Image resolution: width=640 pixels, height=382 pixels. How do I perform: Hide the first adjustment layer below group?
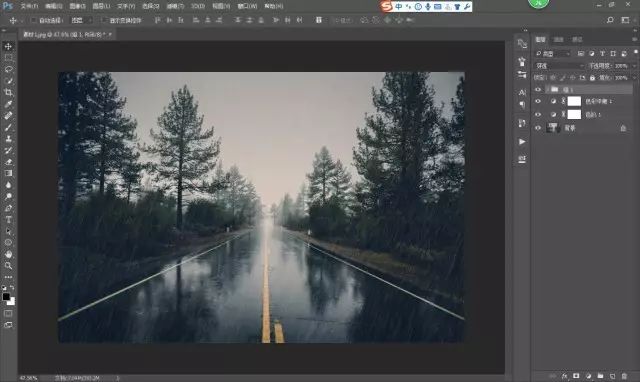pos(538,101)
